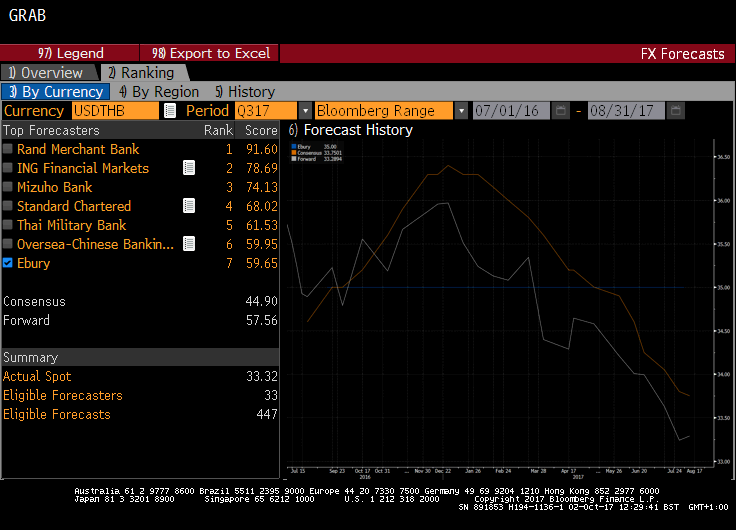Open the Rand Merchant Bank forecaster link
Screen dimensions: 736x530
[x=78, y=149]
